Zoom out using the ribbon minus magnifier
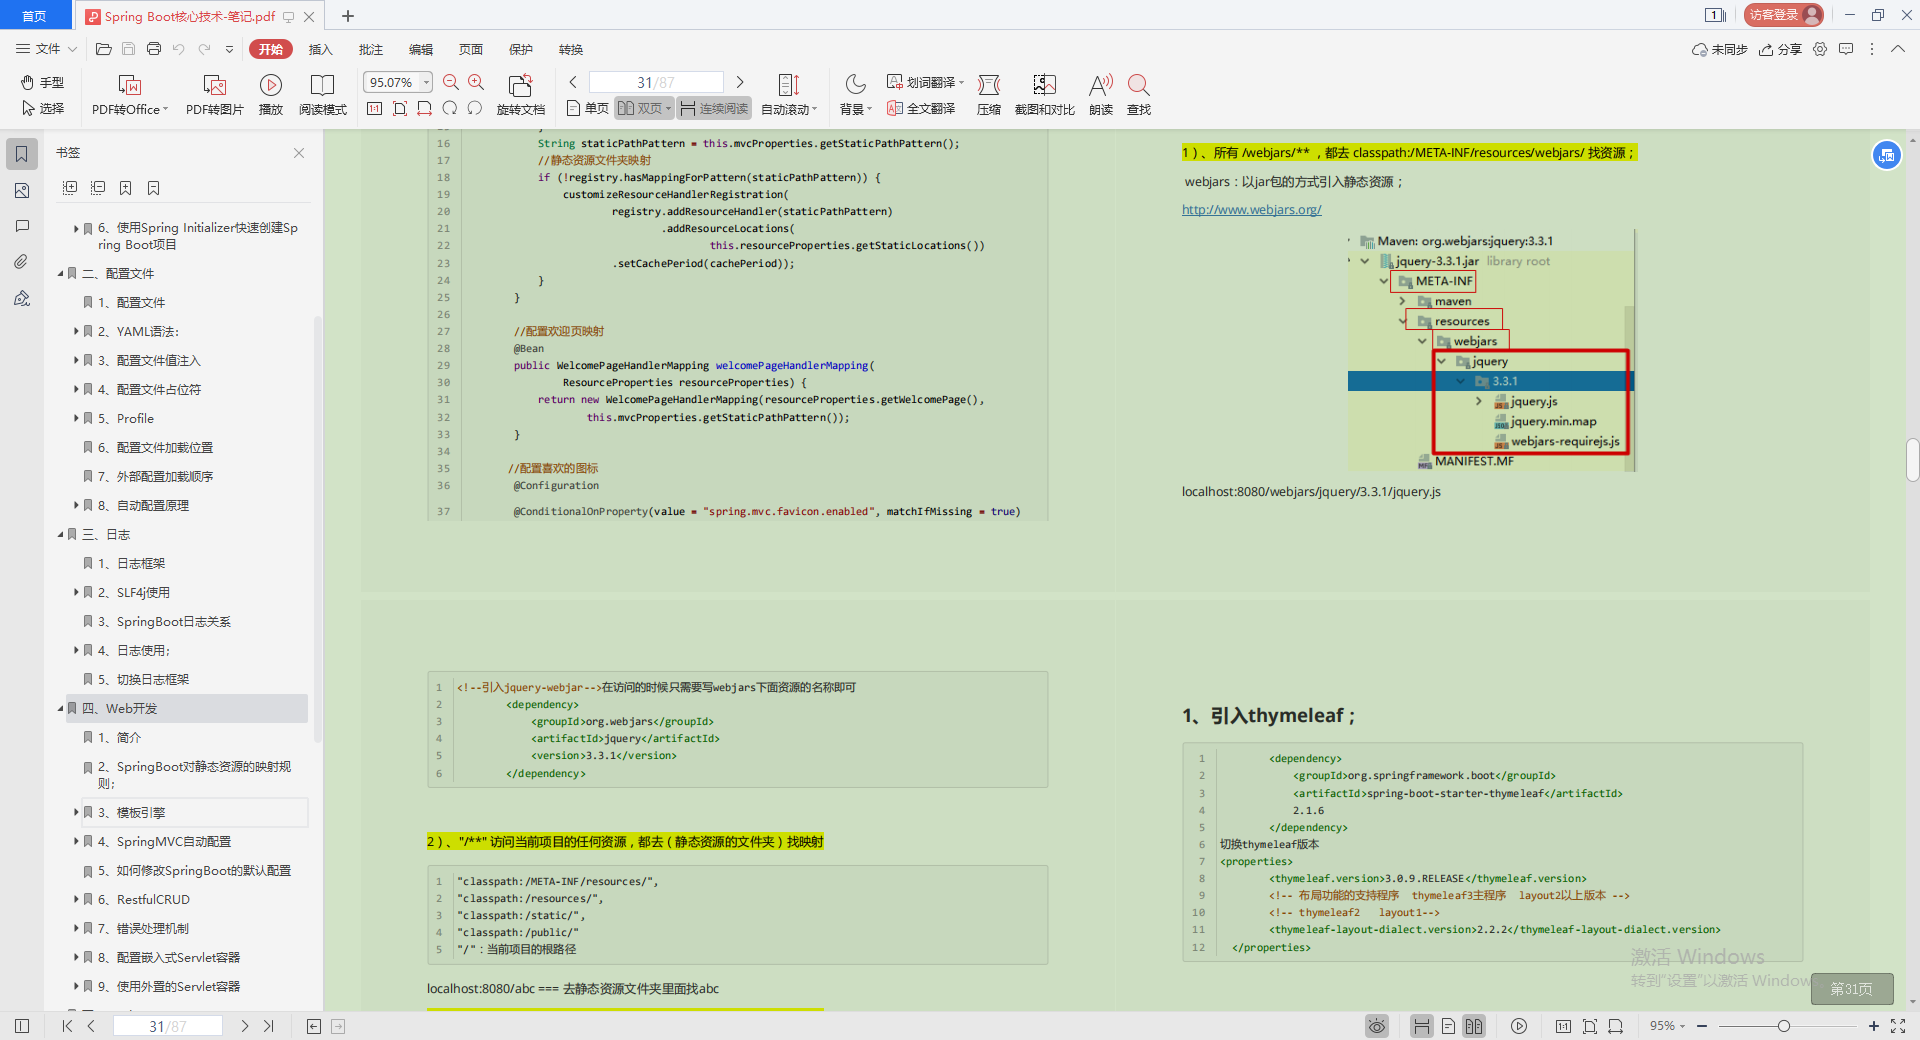 click(x=451, y=82)
